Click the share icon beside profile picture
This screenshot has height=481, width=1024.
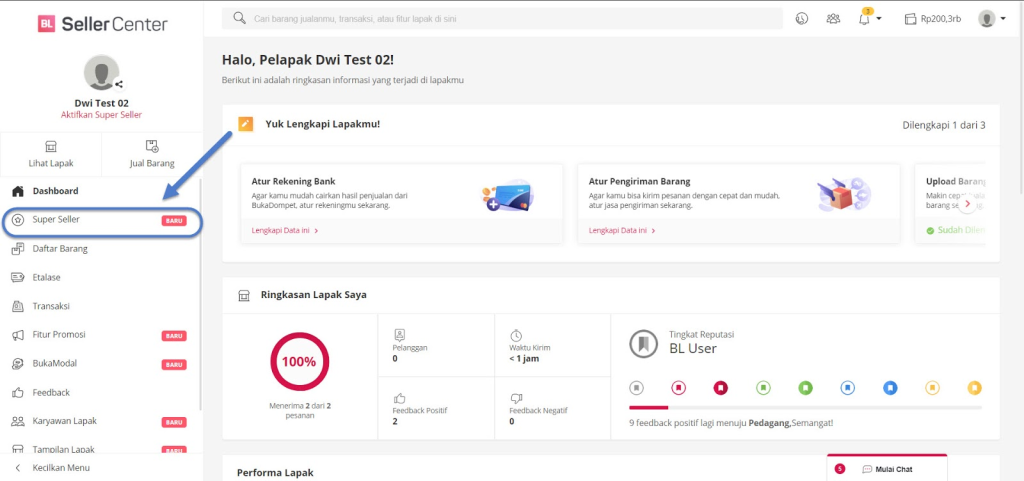pos(119,84)
